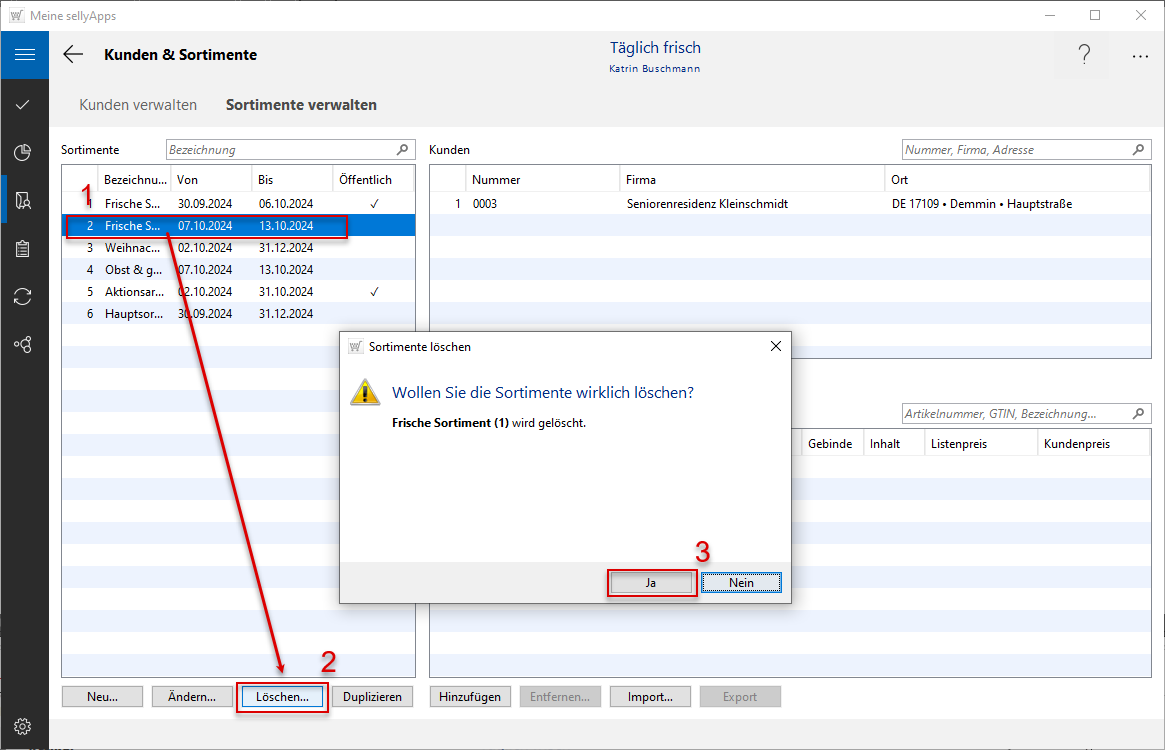
Task: Click the Duplizieren button
Action: tap(373, 697)
